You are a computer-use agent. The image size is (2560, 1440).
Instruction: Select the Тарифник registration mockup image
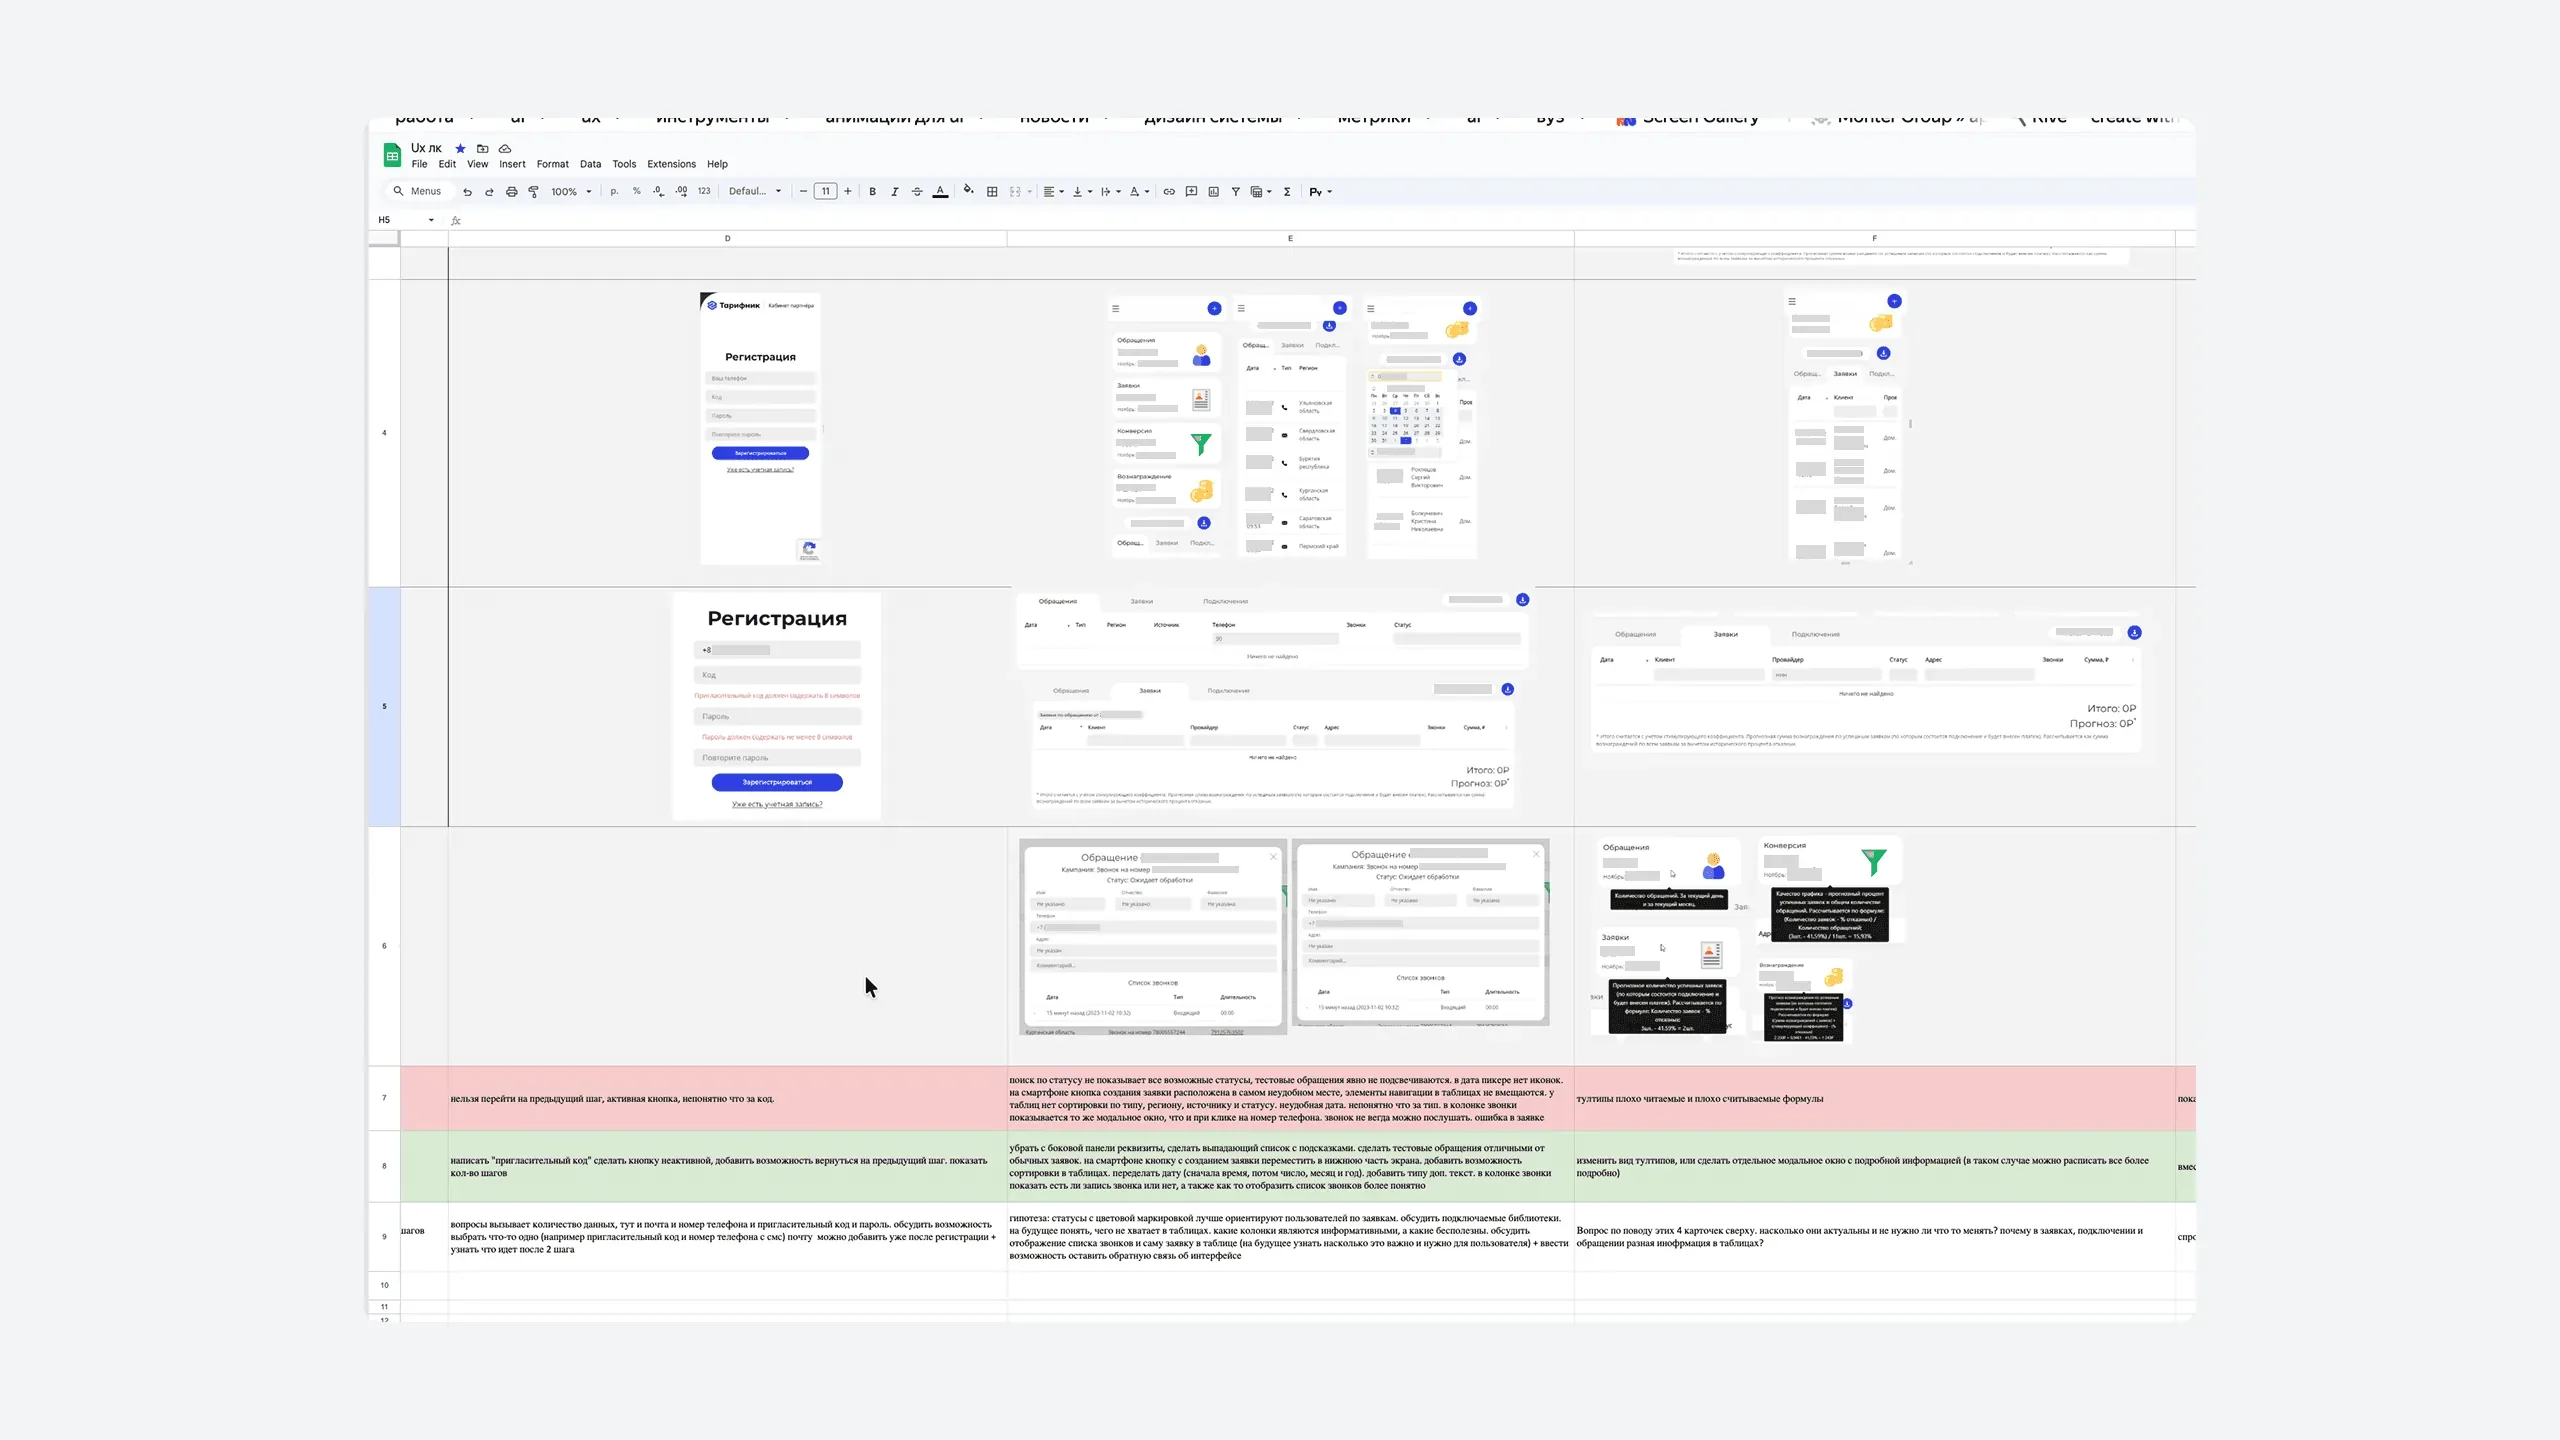point(761,428)
